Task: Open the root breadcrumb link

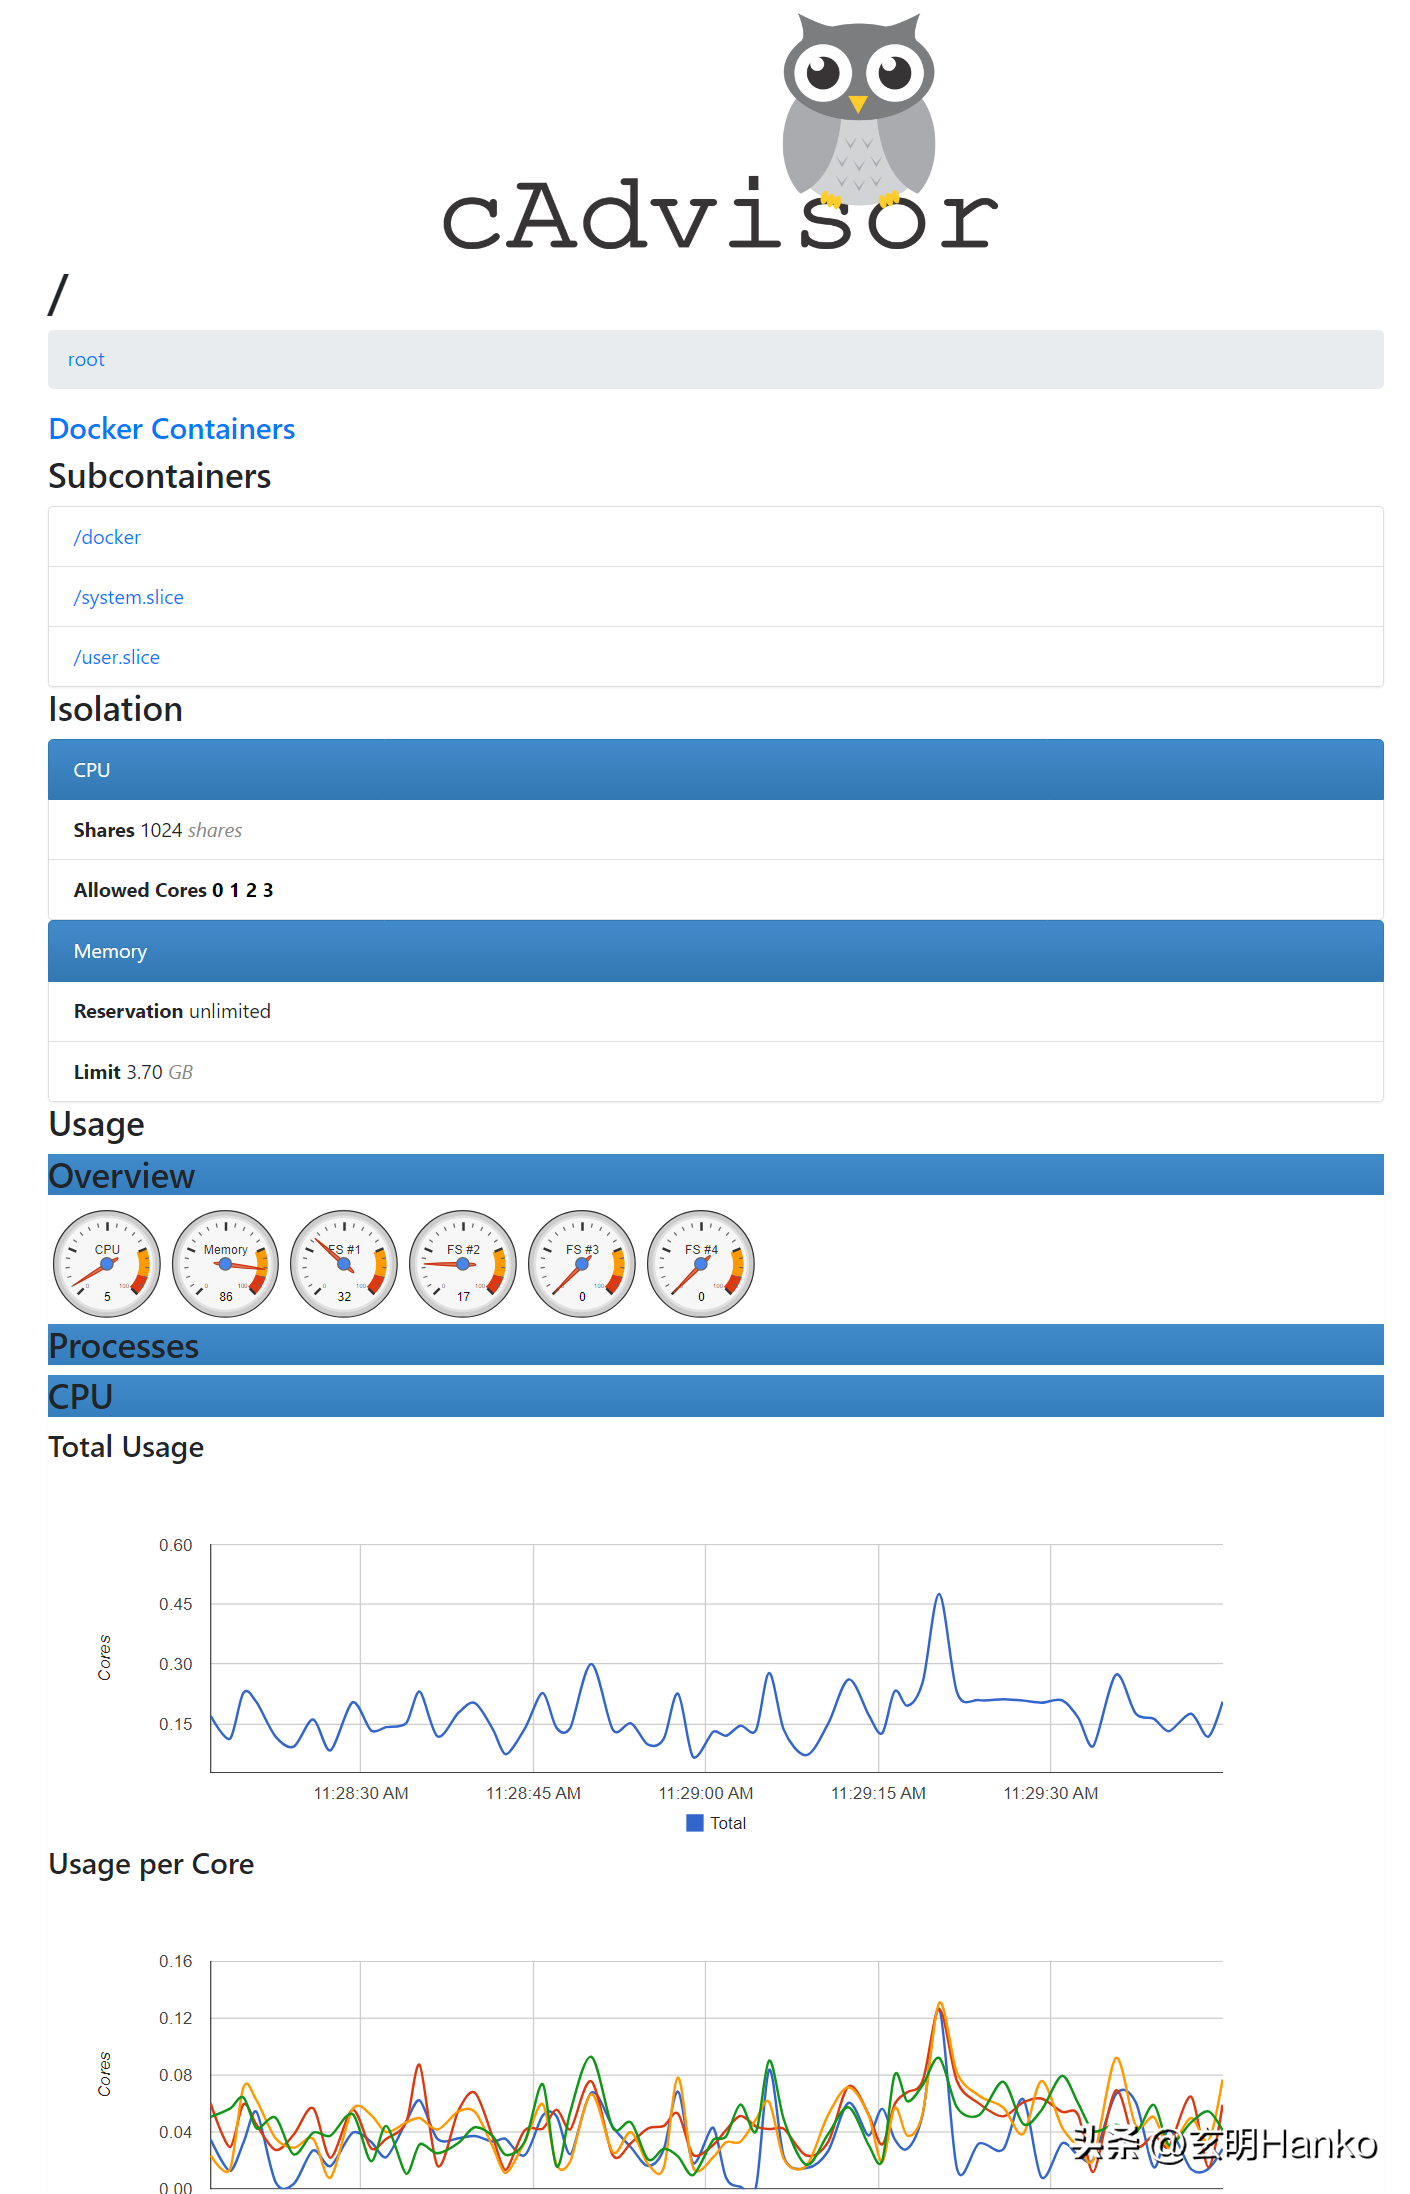Action: tap(86, 360)
